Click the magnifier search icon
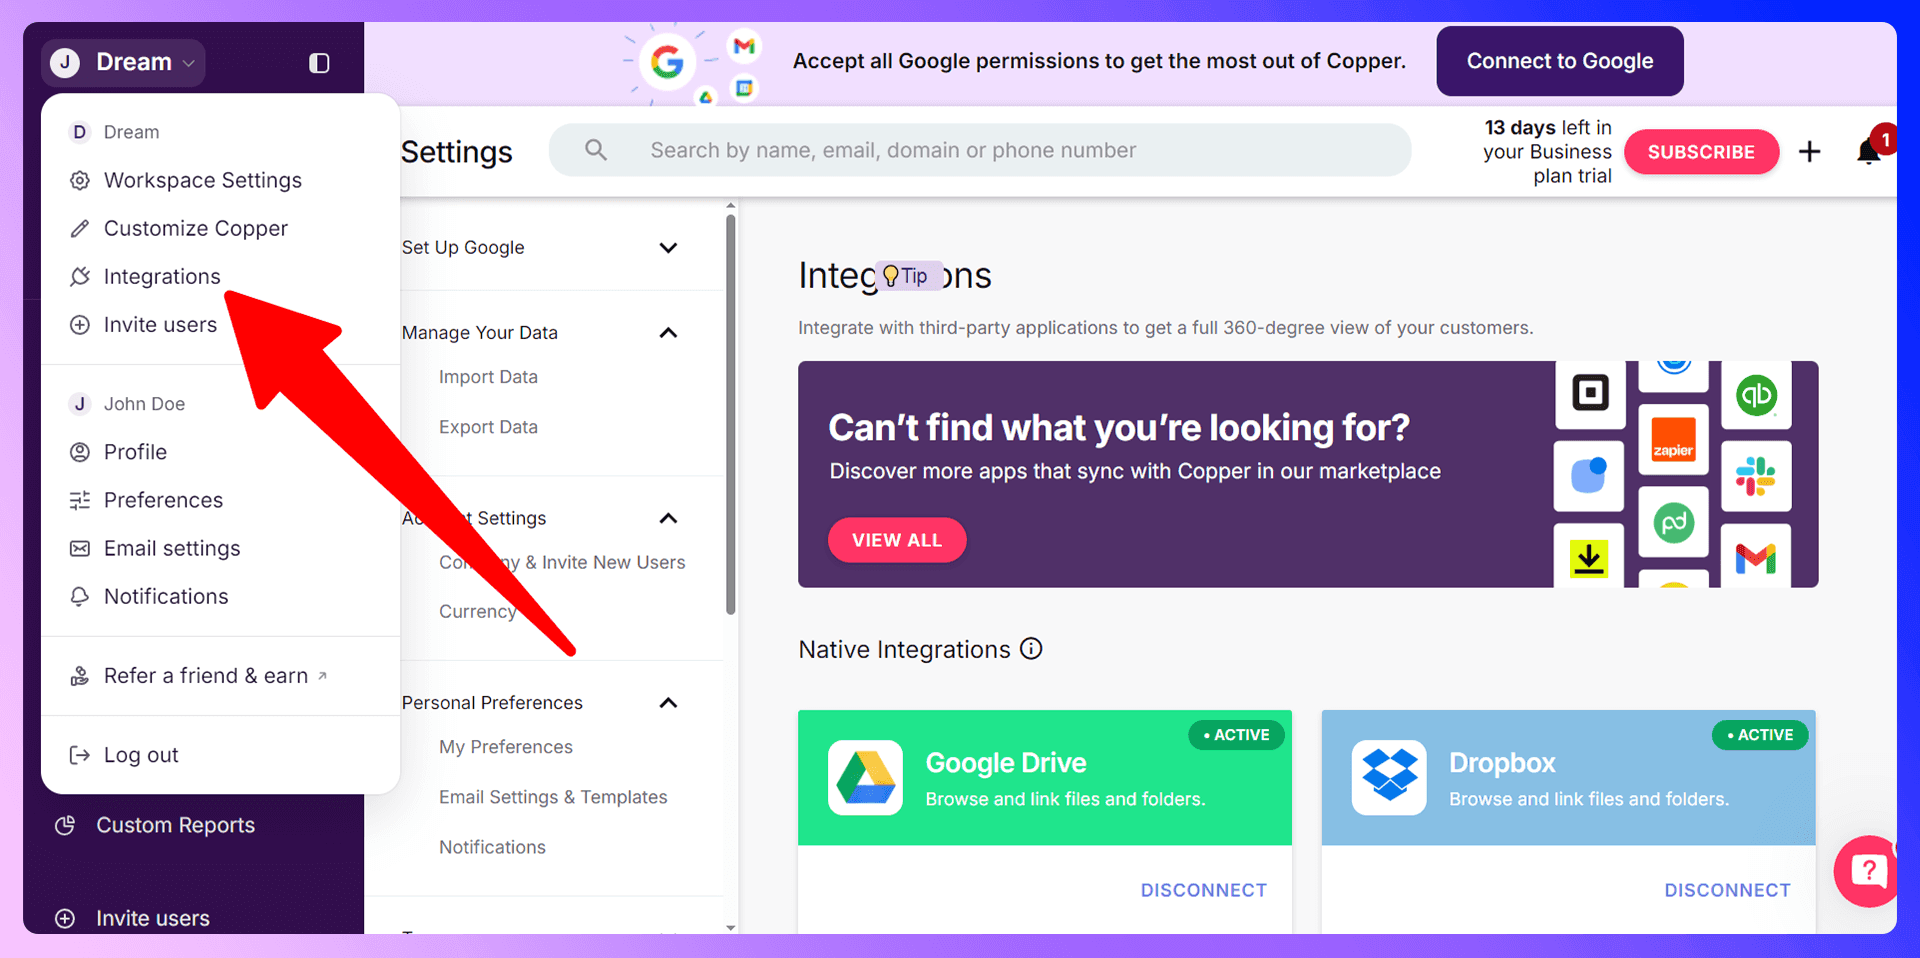The width and height of the screenshot is (1920, 958). (596, 150)
